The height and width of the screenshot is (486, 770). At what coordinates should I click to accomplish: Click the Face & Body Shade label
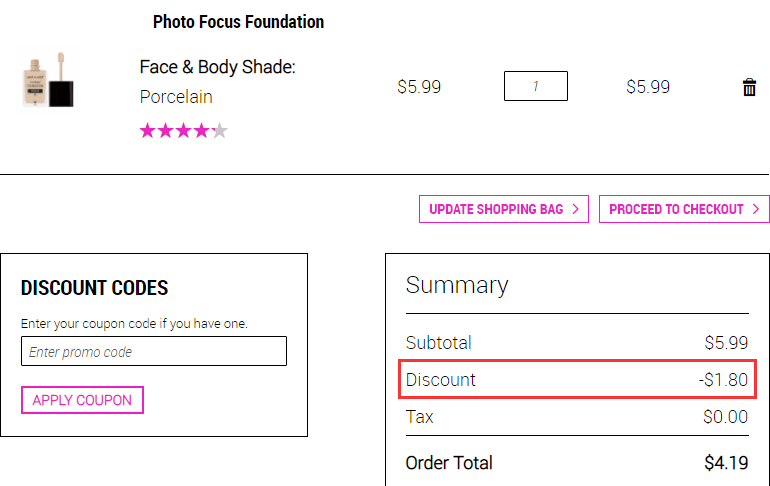click(x=218, y=67)
